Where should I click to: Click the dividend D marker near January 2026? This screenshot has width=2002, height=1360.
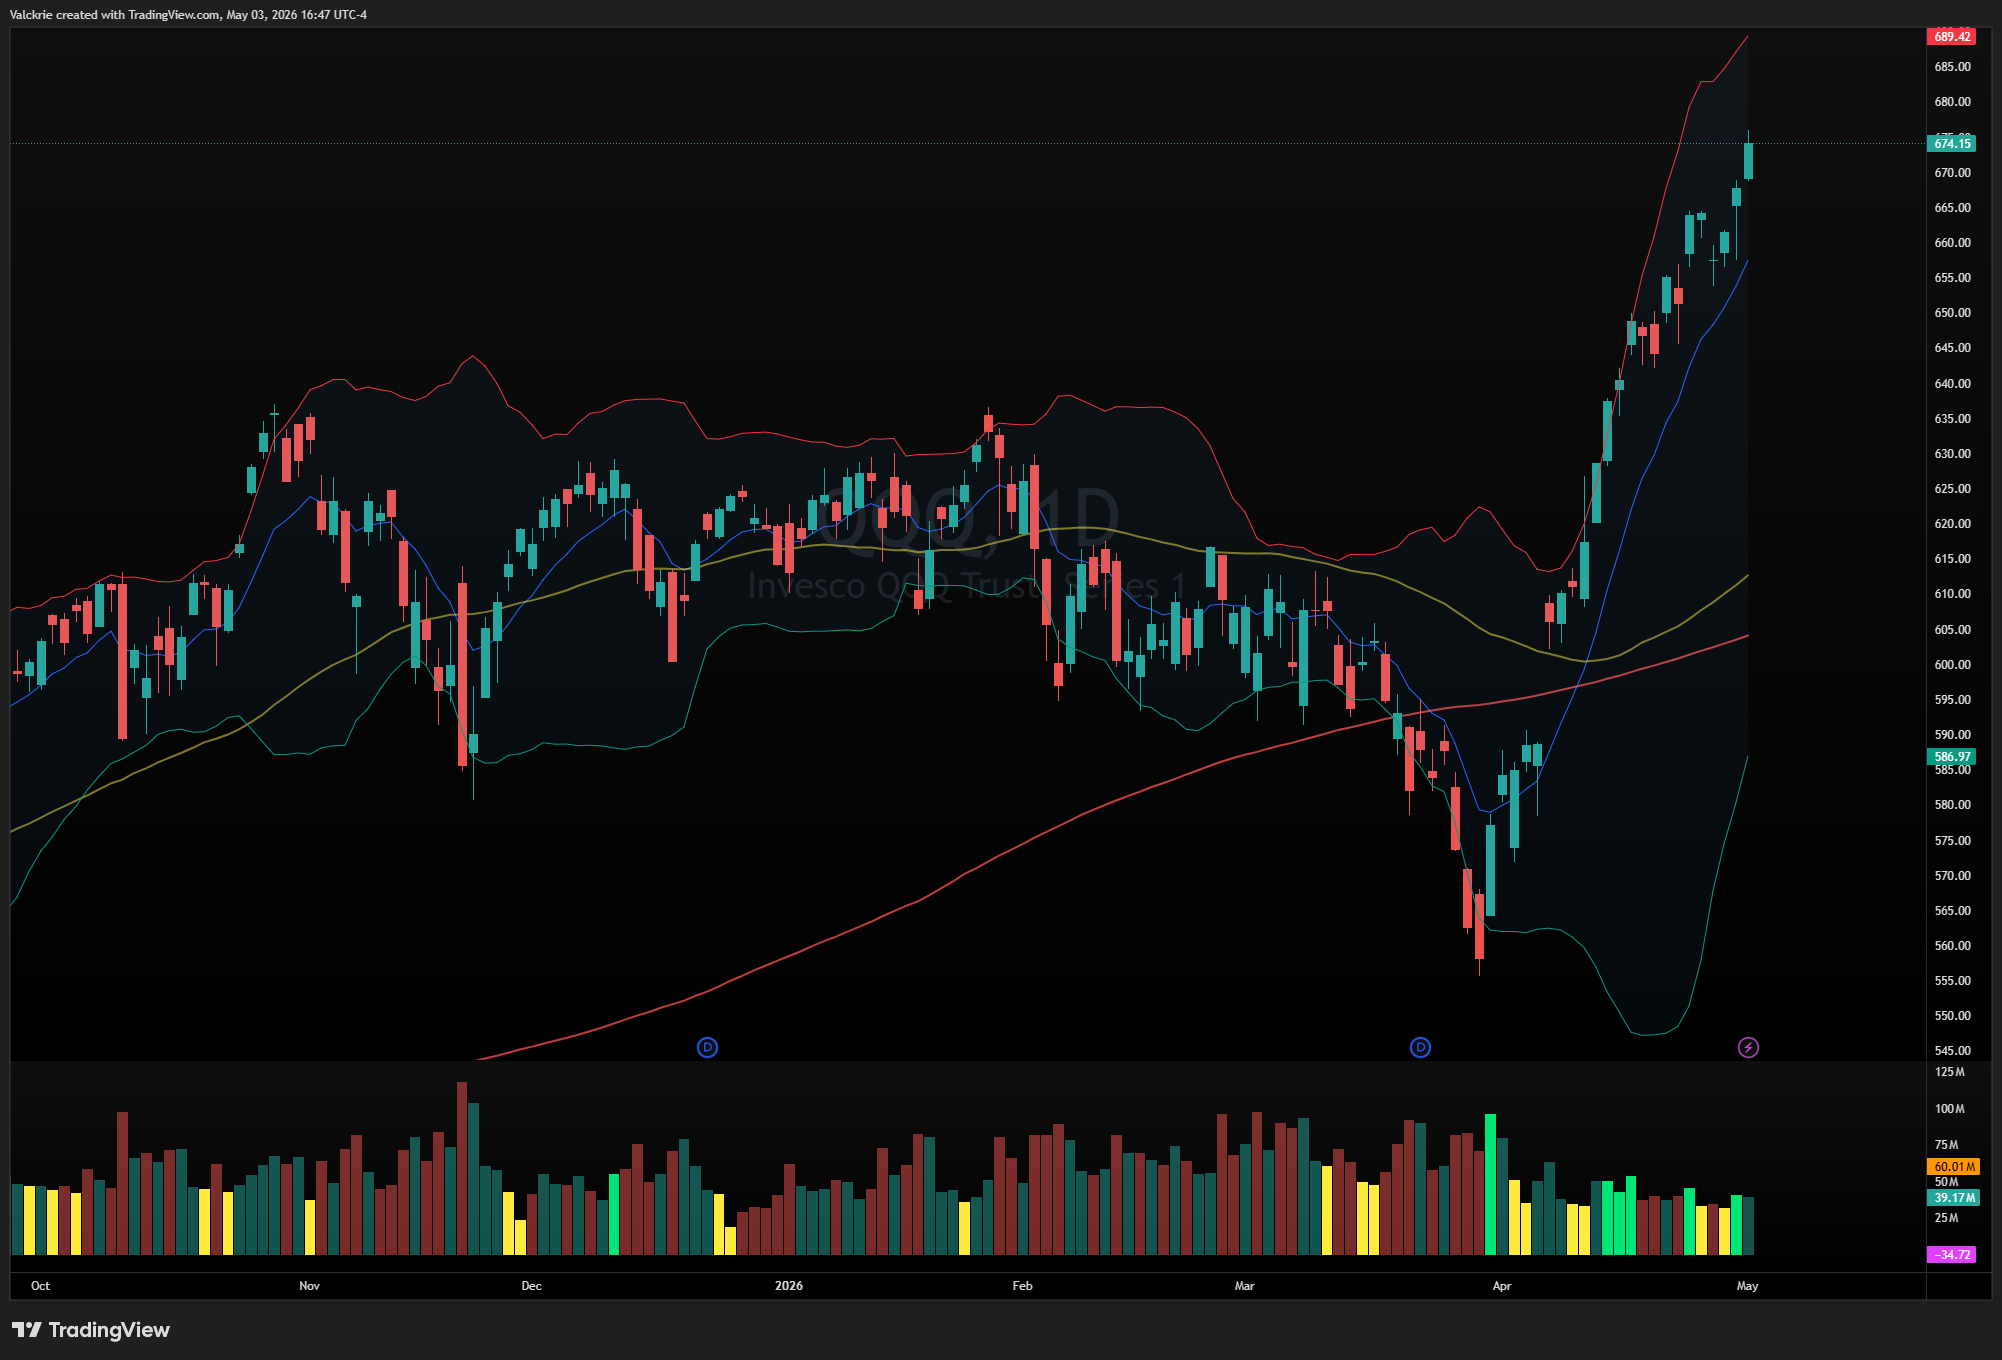(x=707, y=1047)
